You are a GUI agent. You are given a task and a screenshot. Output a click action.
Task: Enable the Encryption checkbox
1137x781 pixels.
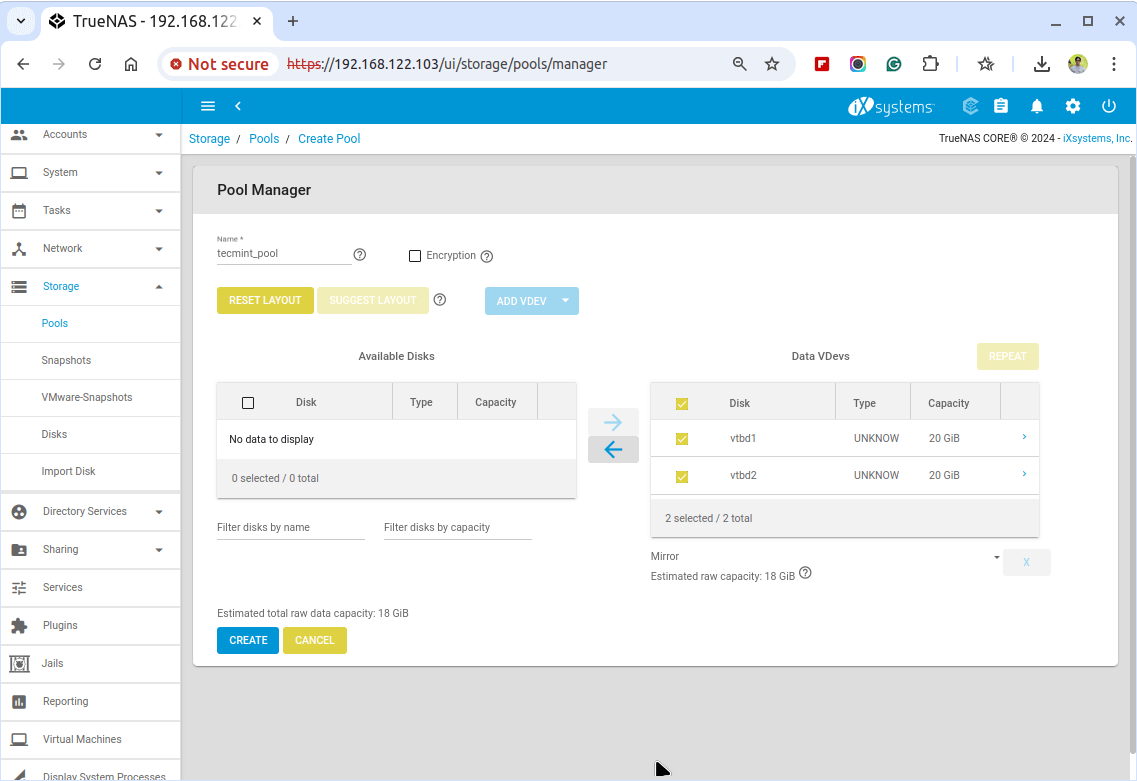tap(415, 256)
